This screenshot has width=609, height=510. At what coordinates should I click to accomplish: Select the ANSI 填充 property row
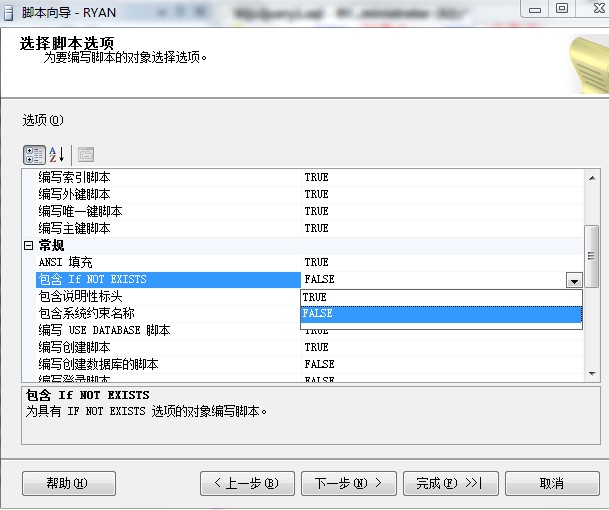[65, 262]
